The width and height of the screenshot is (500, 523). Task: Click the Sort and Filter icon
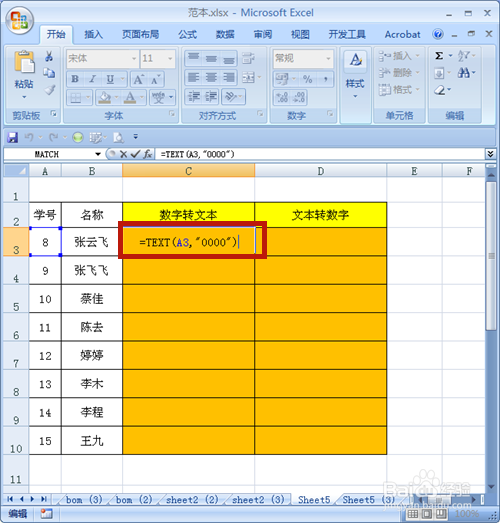coord(463,56)
